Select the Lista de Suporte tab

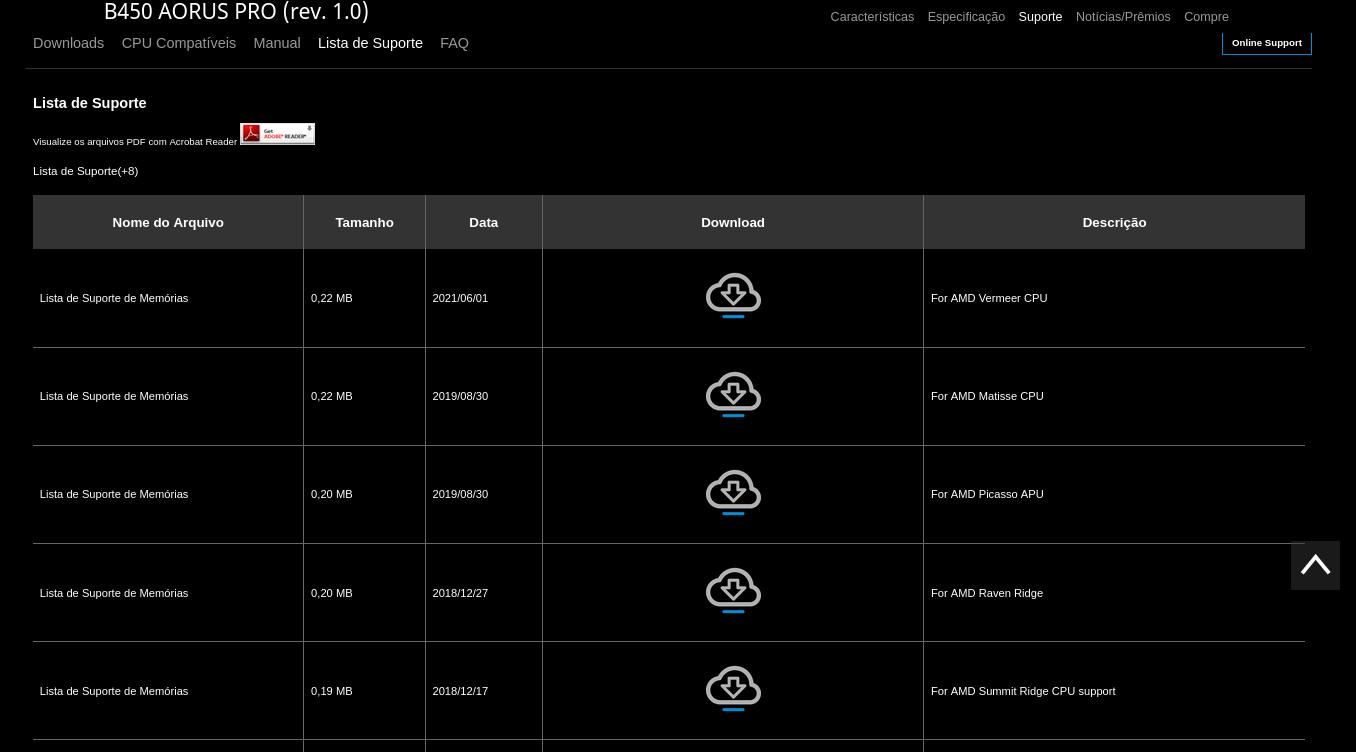tap(370, 43)
